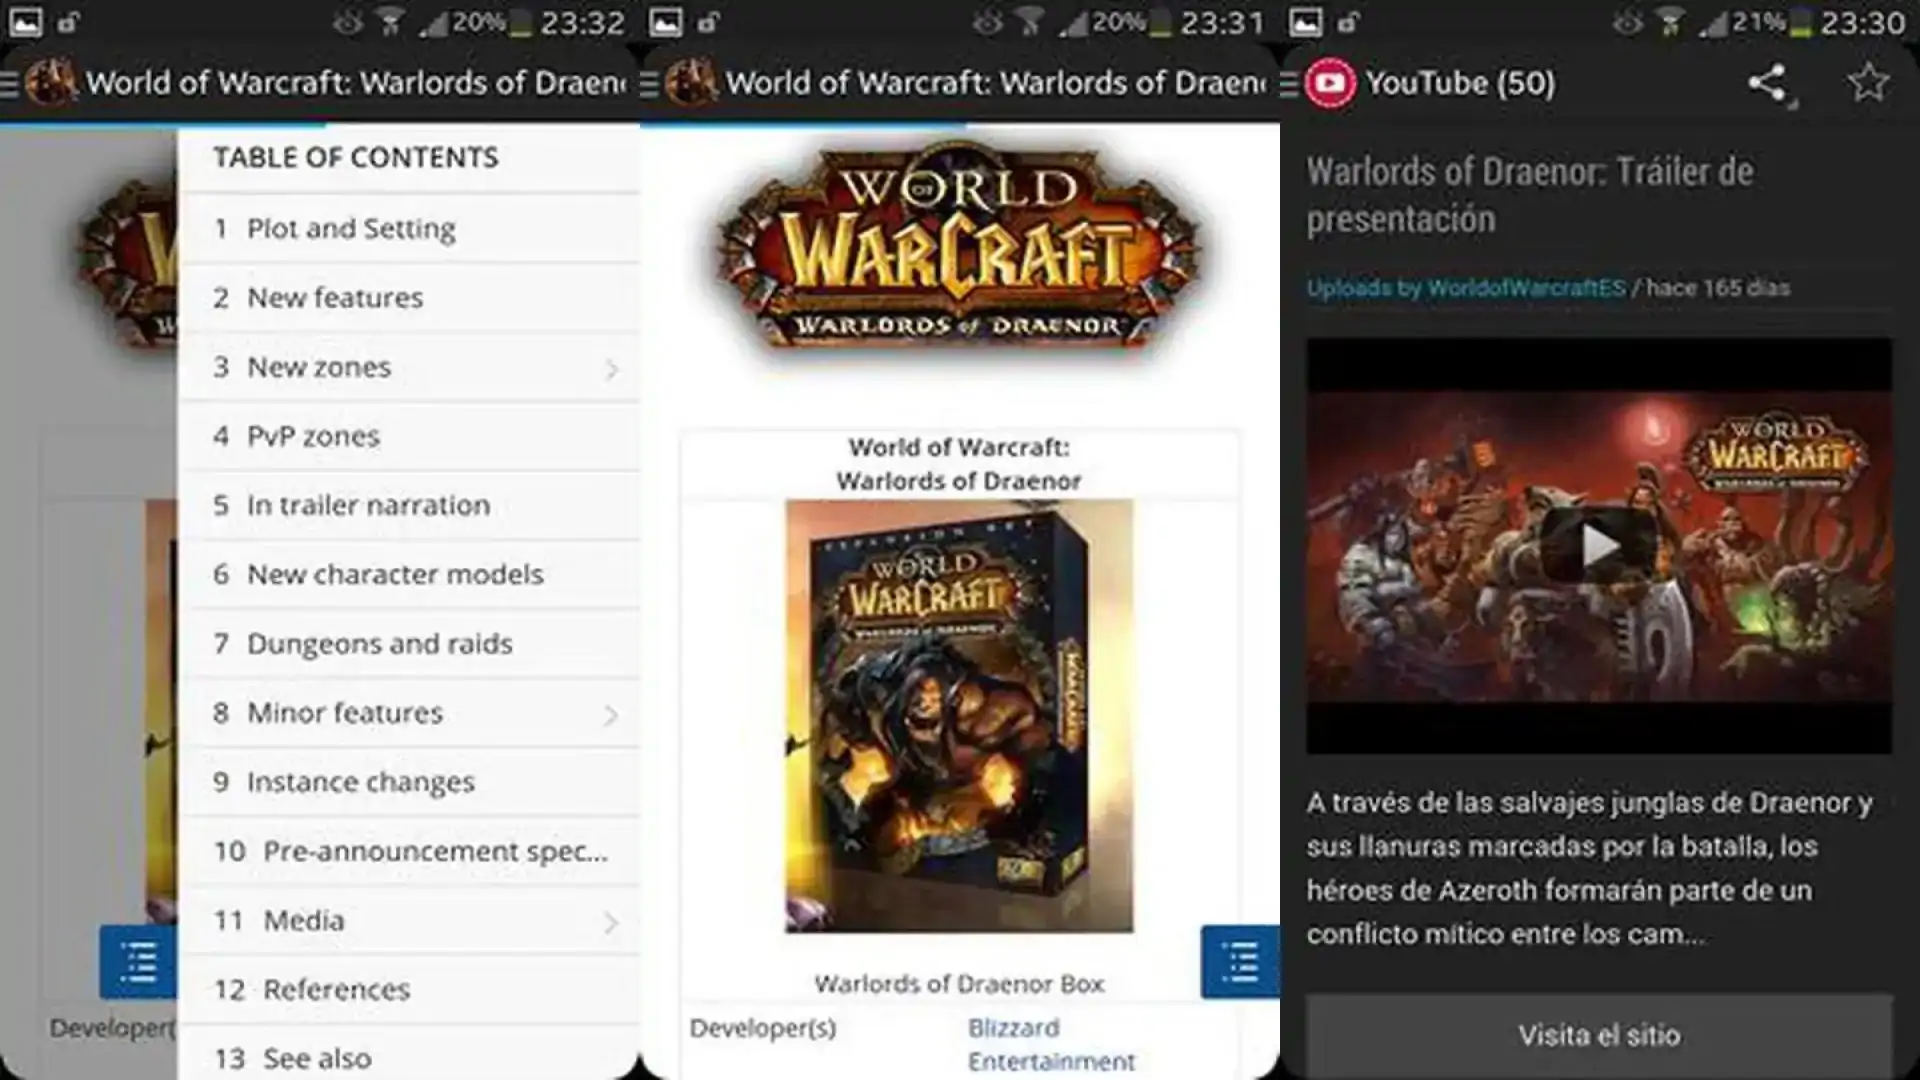Open Dungeons and raids section
The image size is (1920, 1080).
click(x=408, y=644)
